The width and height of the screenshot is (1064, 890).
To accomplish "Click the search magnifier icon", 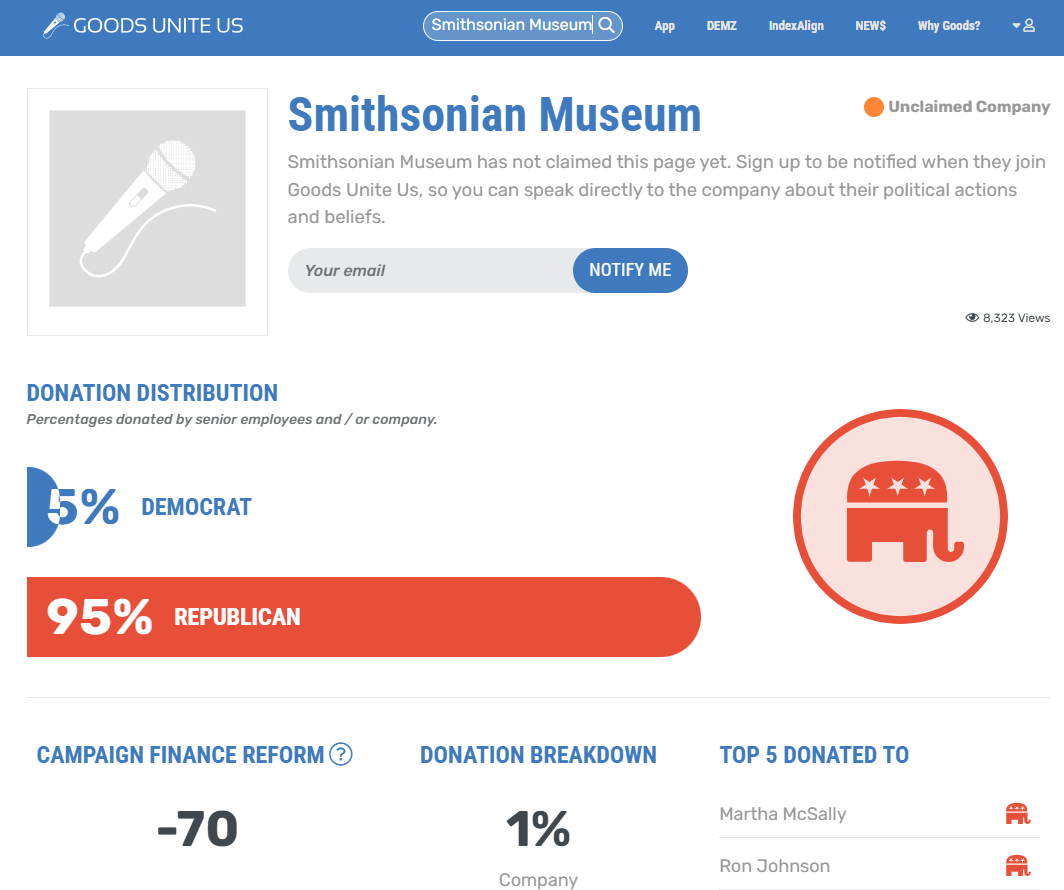I will tap(607, 25).
